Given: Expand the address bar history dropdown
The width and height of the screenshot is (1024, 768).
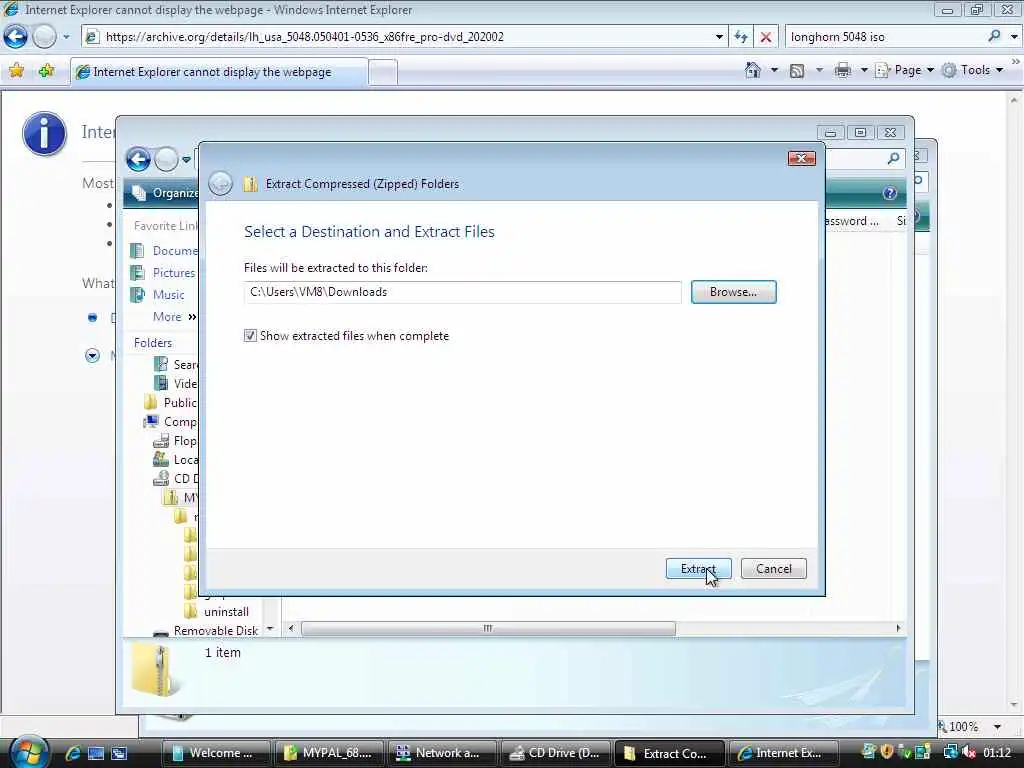Looking at the screenshot, I should 719,37.
